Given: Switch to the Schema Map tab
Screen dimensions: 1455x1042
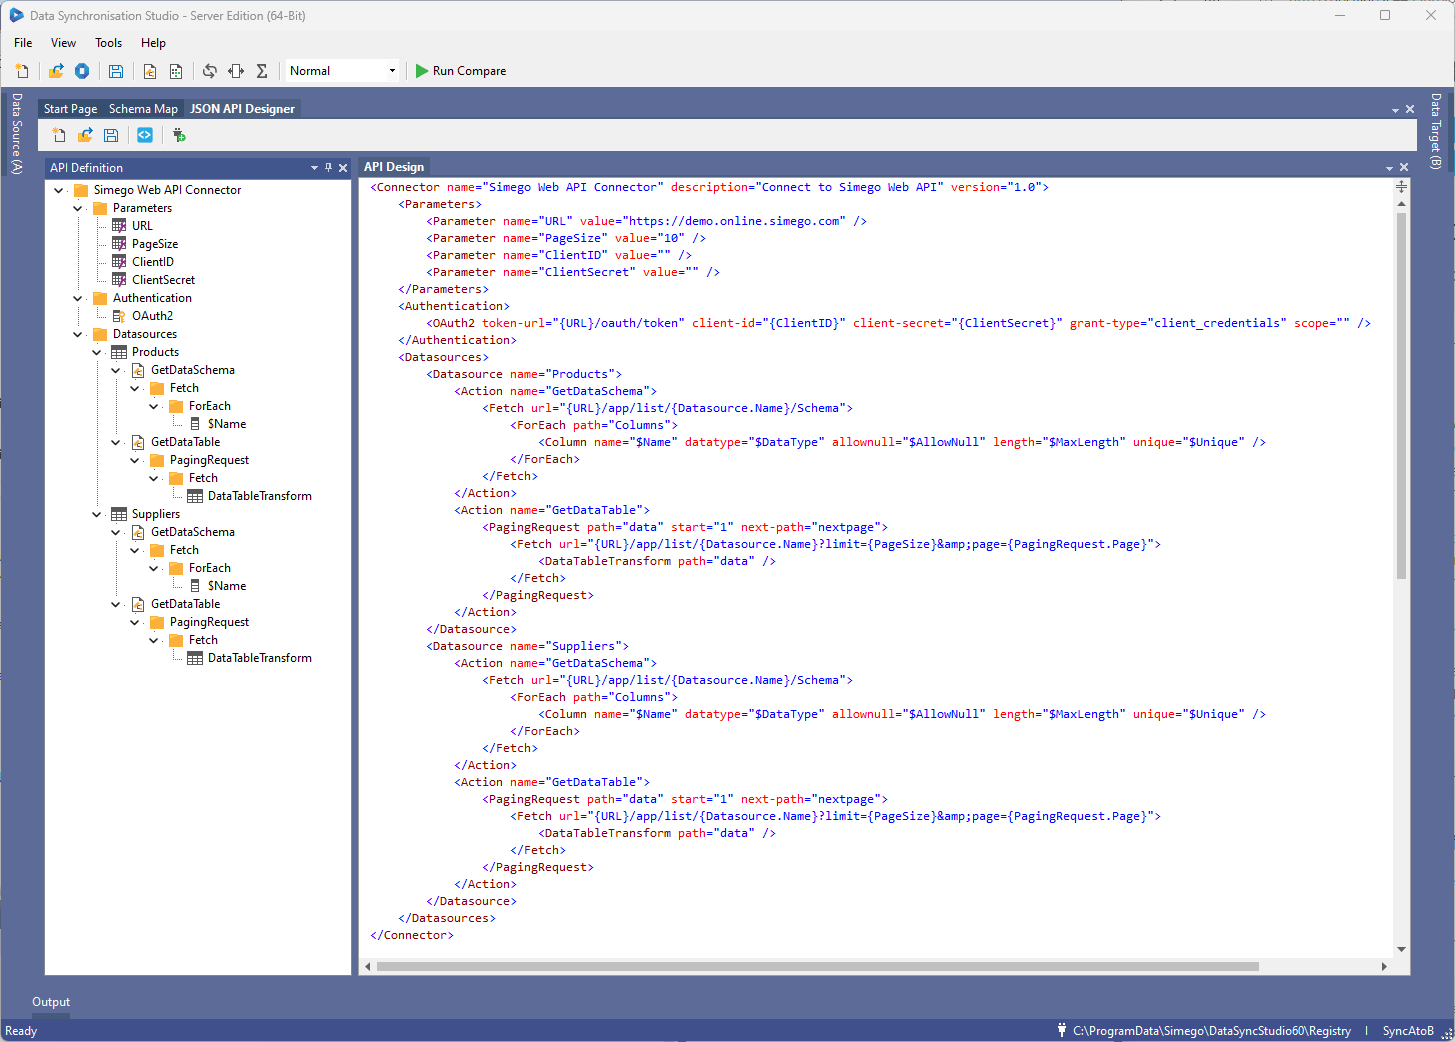Looking at the screenshot, I should [x=143, y=109].
